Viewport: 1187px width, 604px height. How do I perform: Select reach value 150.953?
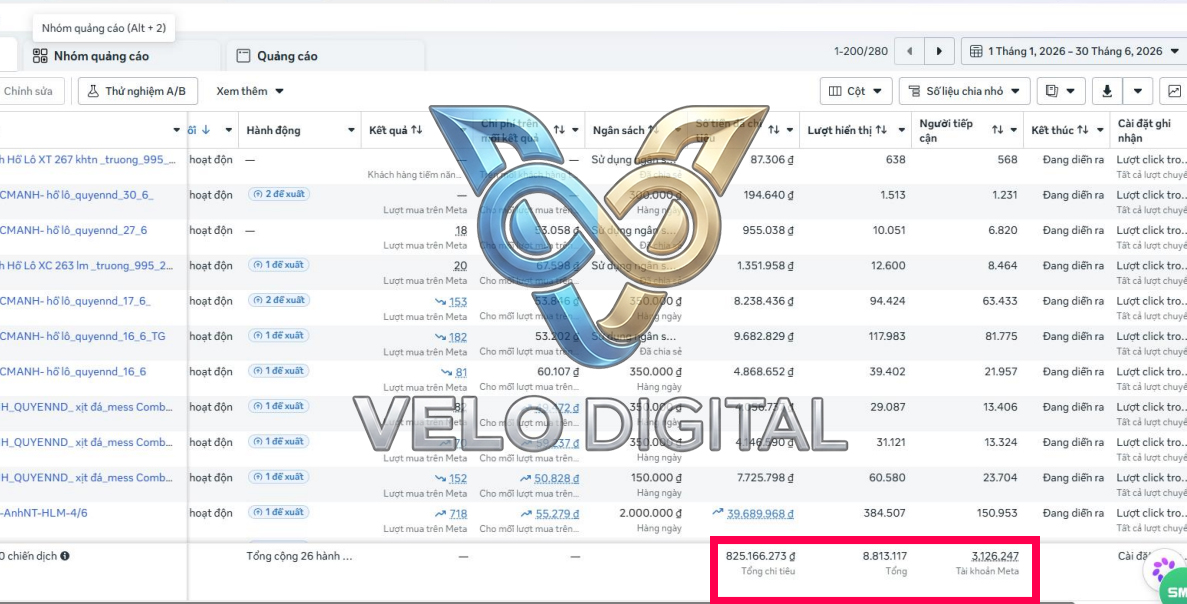(x=997, y=512)
